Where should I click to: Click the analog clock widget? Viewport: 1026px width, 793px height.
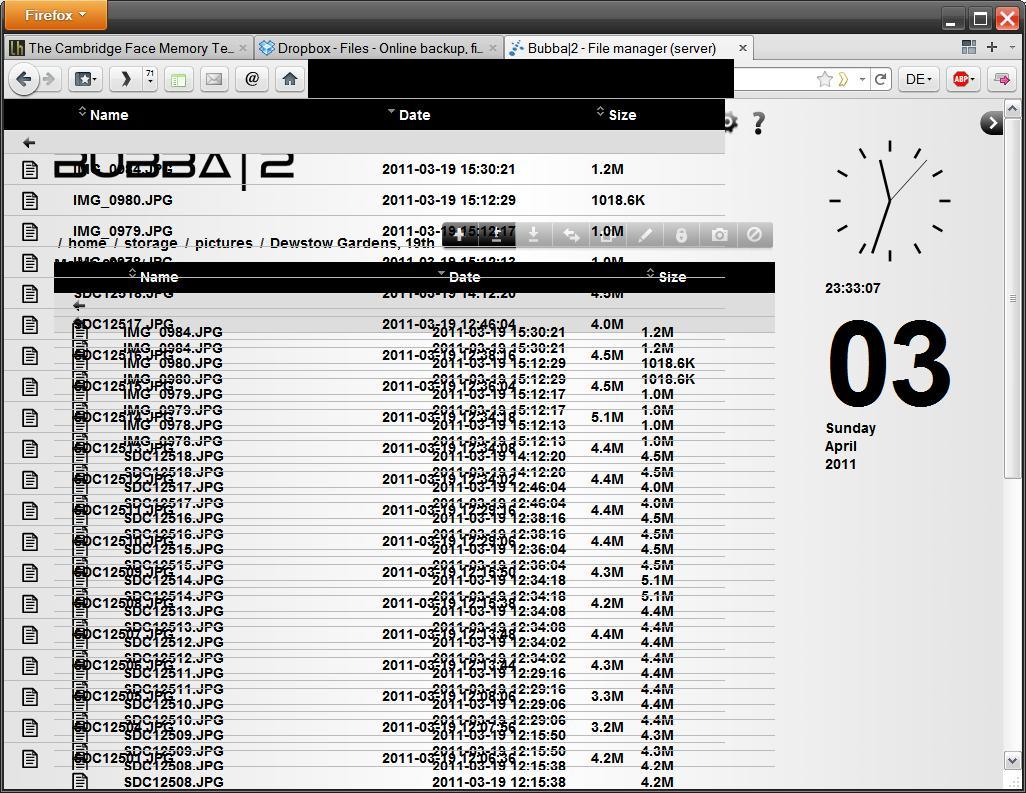click(890, 201)
